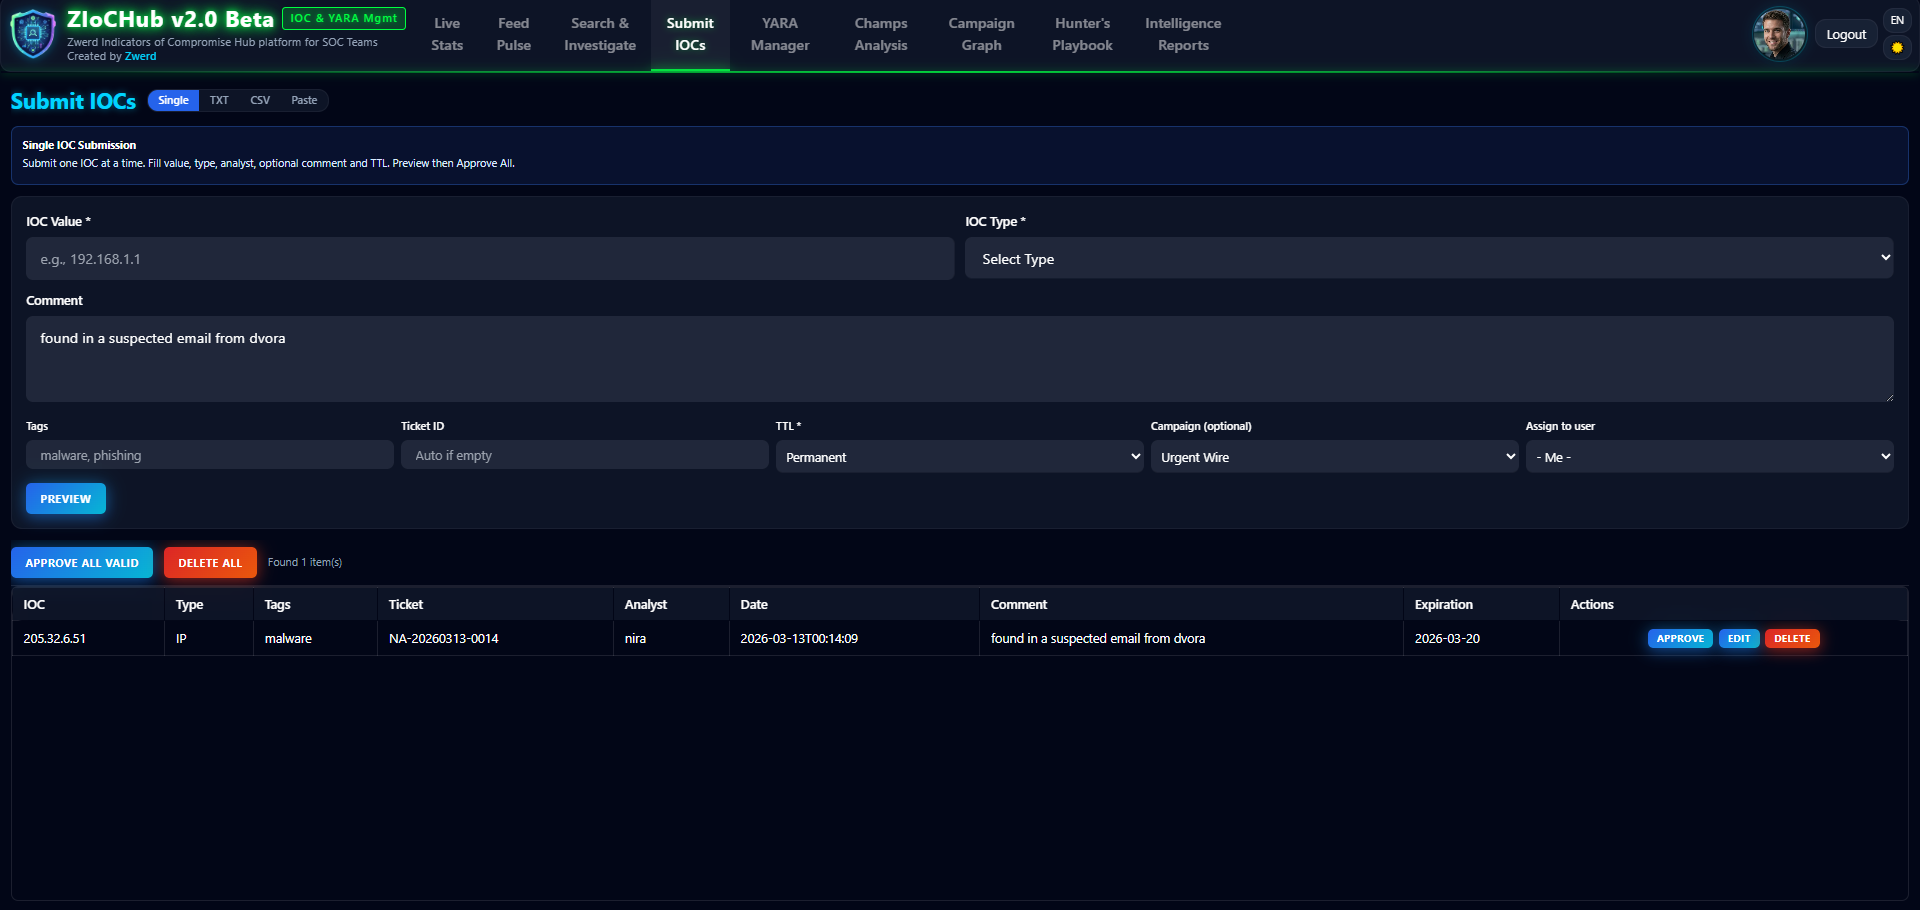Screen dimensions: 1920x910
Task: Open the YARA Manager tab
Action: point(780,34)
